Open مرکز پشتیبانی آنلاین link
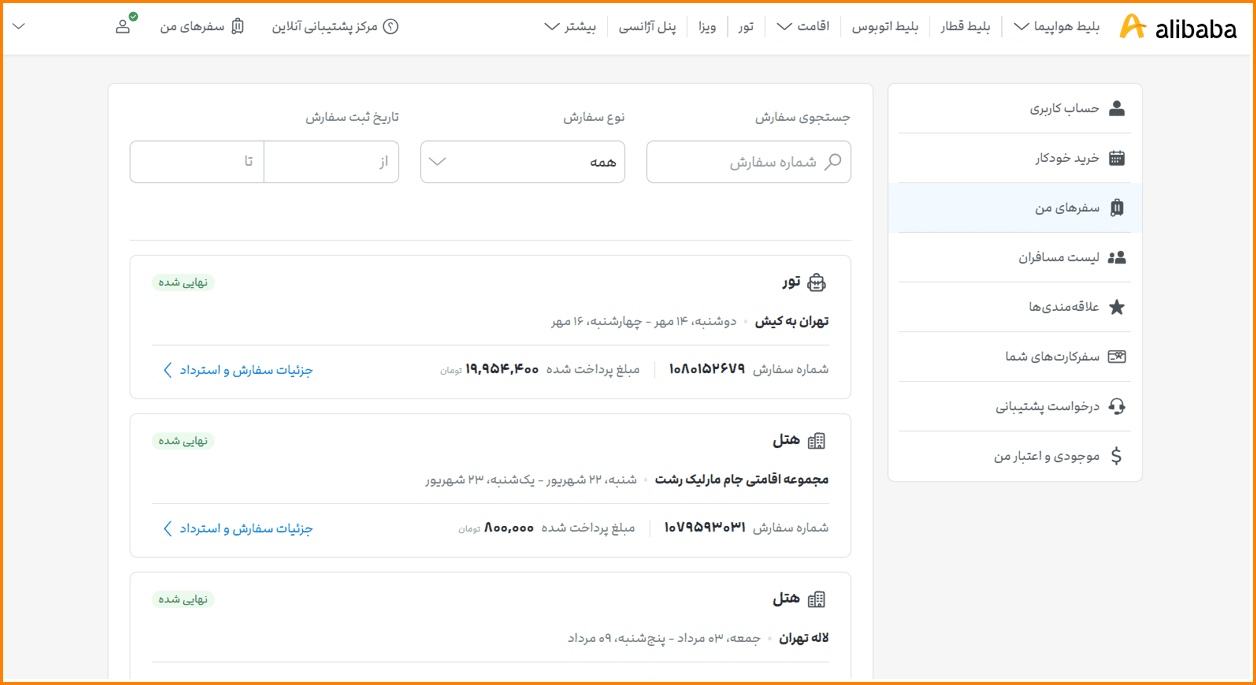Screen dimensions: 1256x685 pos(335,27)
